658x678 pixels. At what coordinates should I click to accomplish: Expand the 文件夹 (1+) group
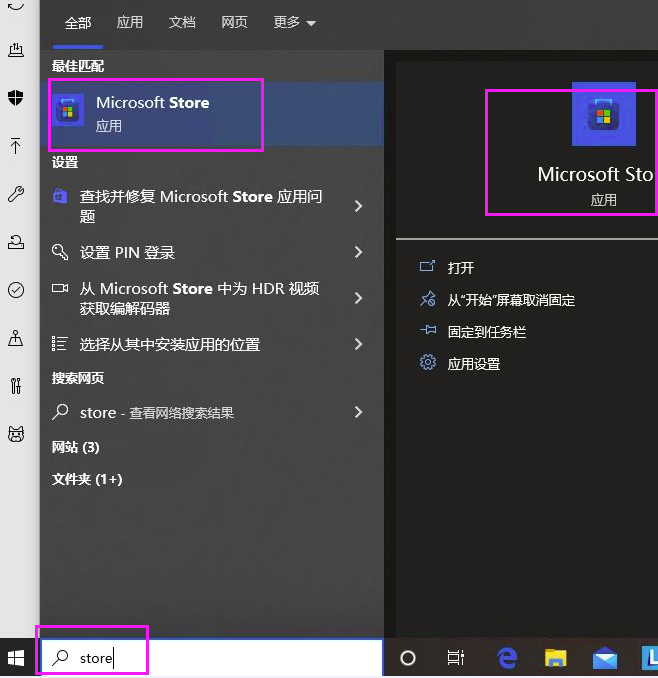(x=87, y=479)
